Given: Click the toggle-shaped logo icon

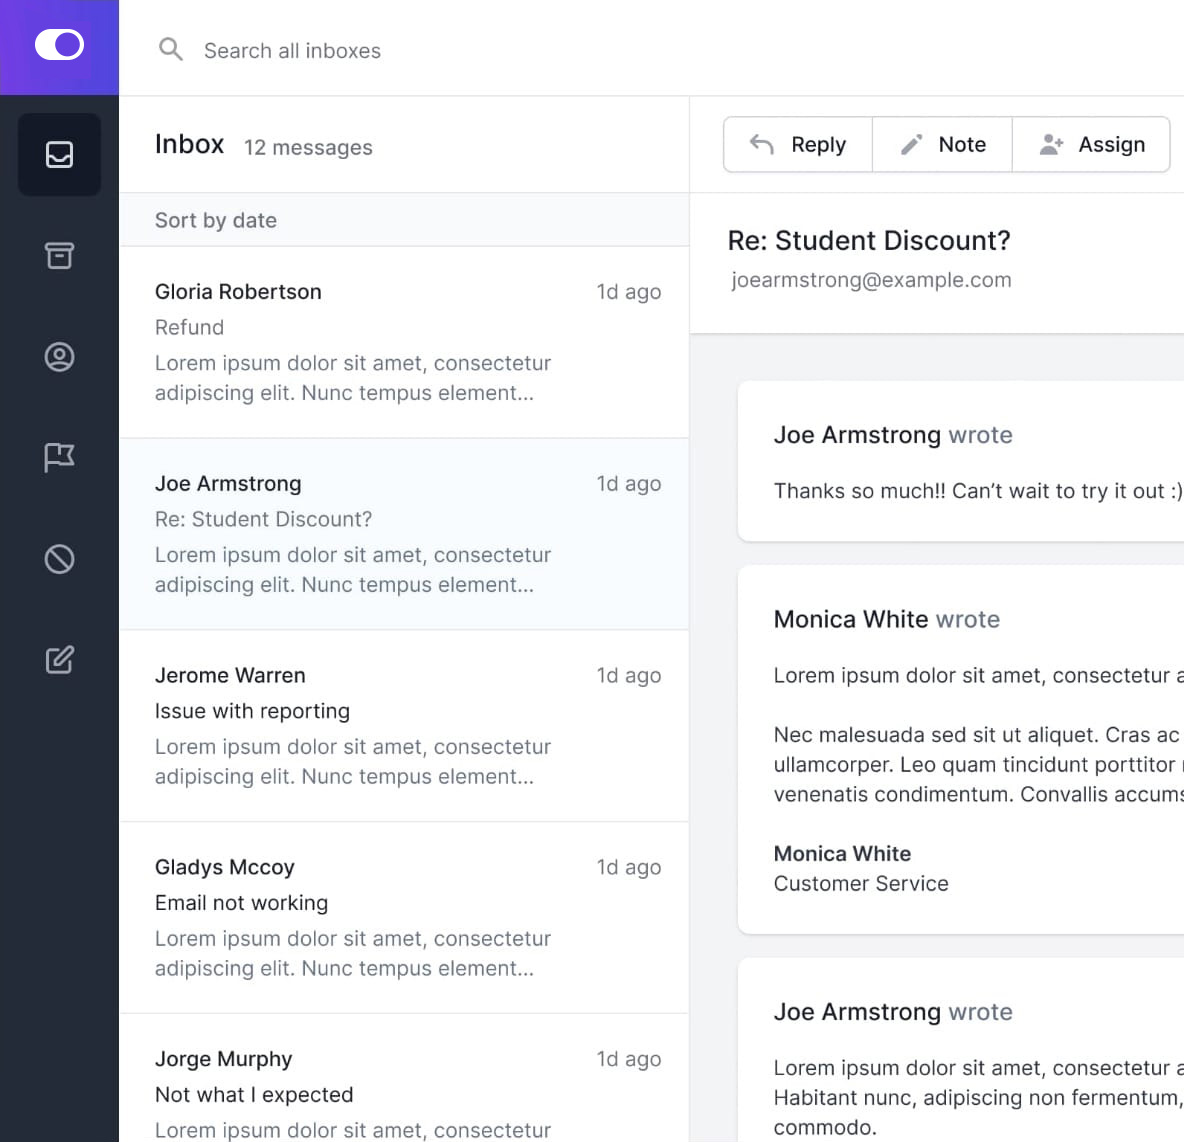Looking at the screenshot, I should [x=59, y=45].
